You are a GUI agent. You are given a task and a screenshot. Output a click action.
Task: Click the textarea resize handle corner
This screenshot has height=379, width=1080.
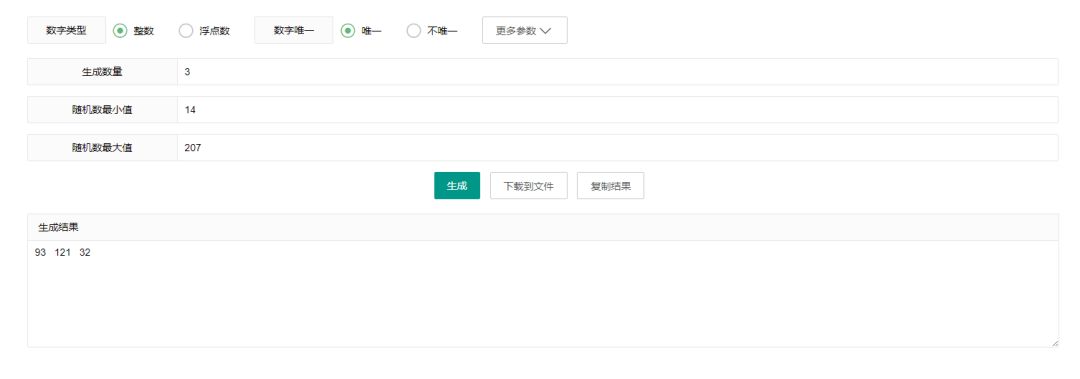click(x=1054, y=342)
